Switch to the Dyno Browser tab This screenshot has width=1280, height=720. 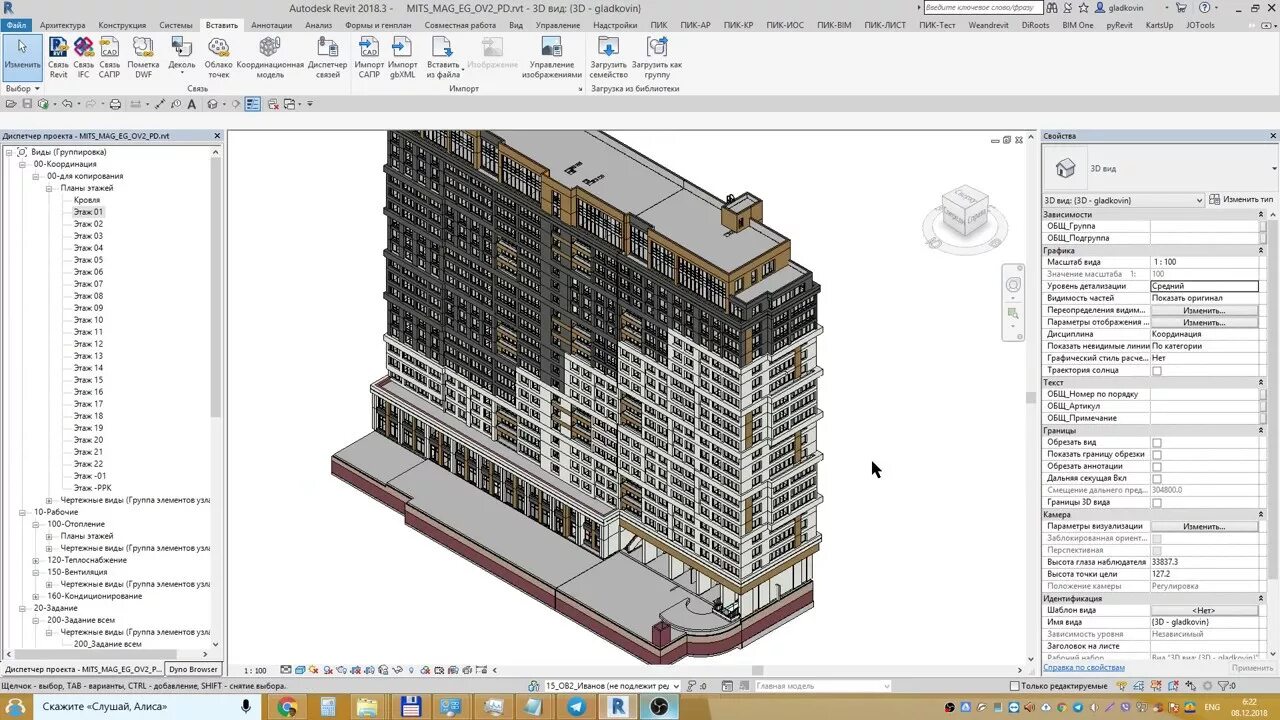point(193,669)
